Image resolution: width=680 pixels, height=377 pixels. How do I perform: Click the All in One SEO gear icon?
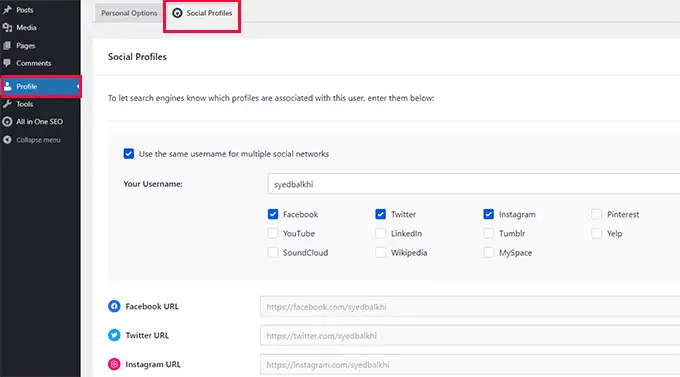coord(7,122)
